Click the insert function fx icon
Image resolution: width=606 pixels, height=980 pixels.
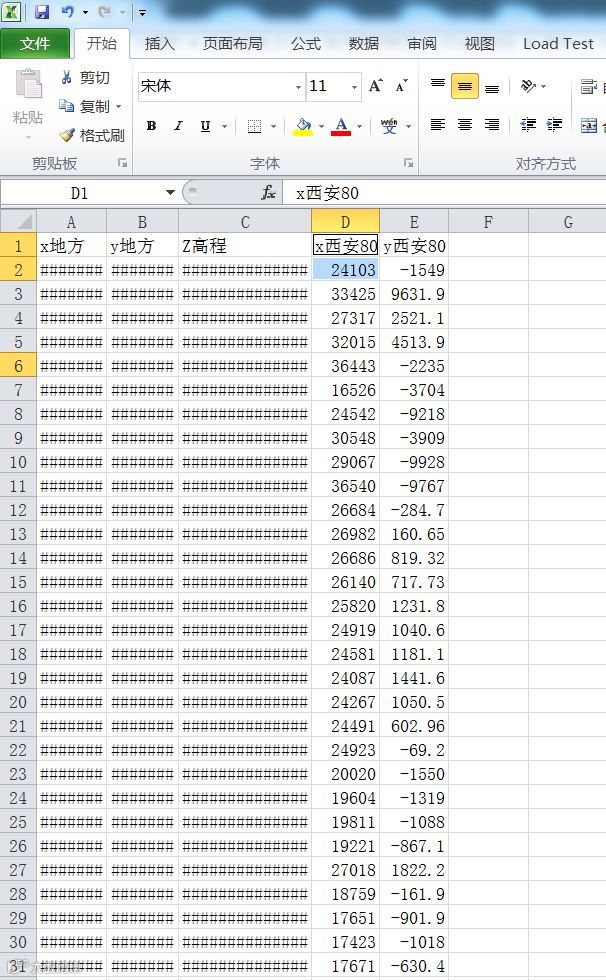pos(268,192)
